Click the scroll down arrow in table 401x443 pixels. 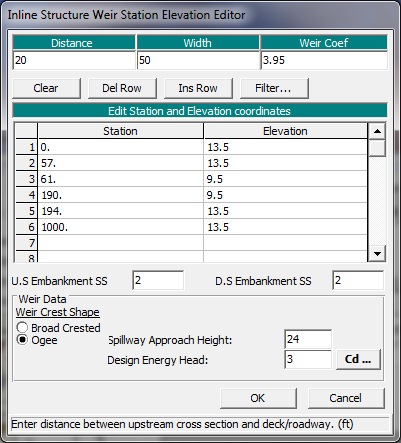tap(377, 254)
